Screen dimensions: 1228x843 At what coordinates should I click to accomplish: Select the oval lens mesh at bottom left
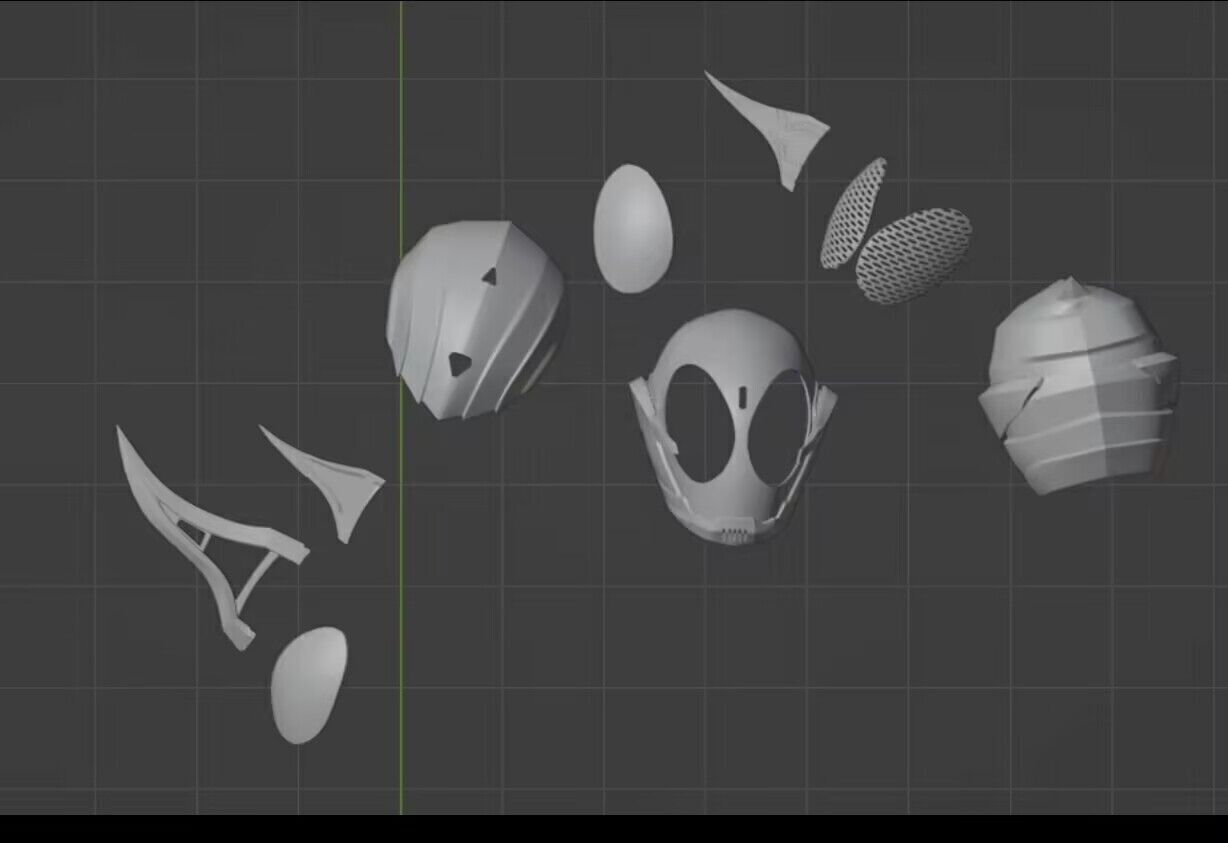click(309, 685)
